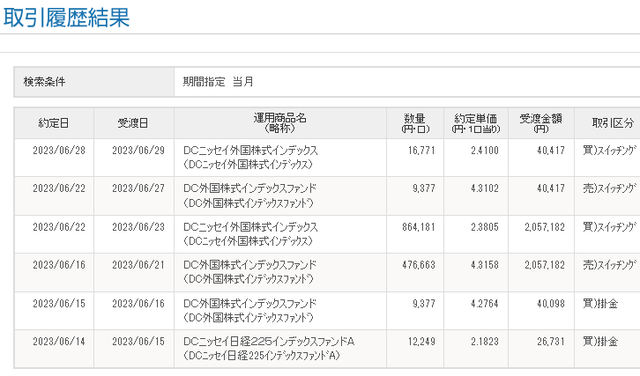Screen dimensions: 640x376
Task: Select unit price 2.3805
Action: click(484, 227)
